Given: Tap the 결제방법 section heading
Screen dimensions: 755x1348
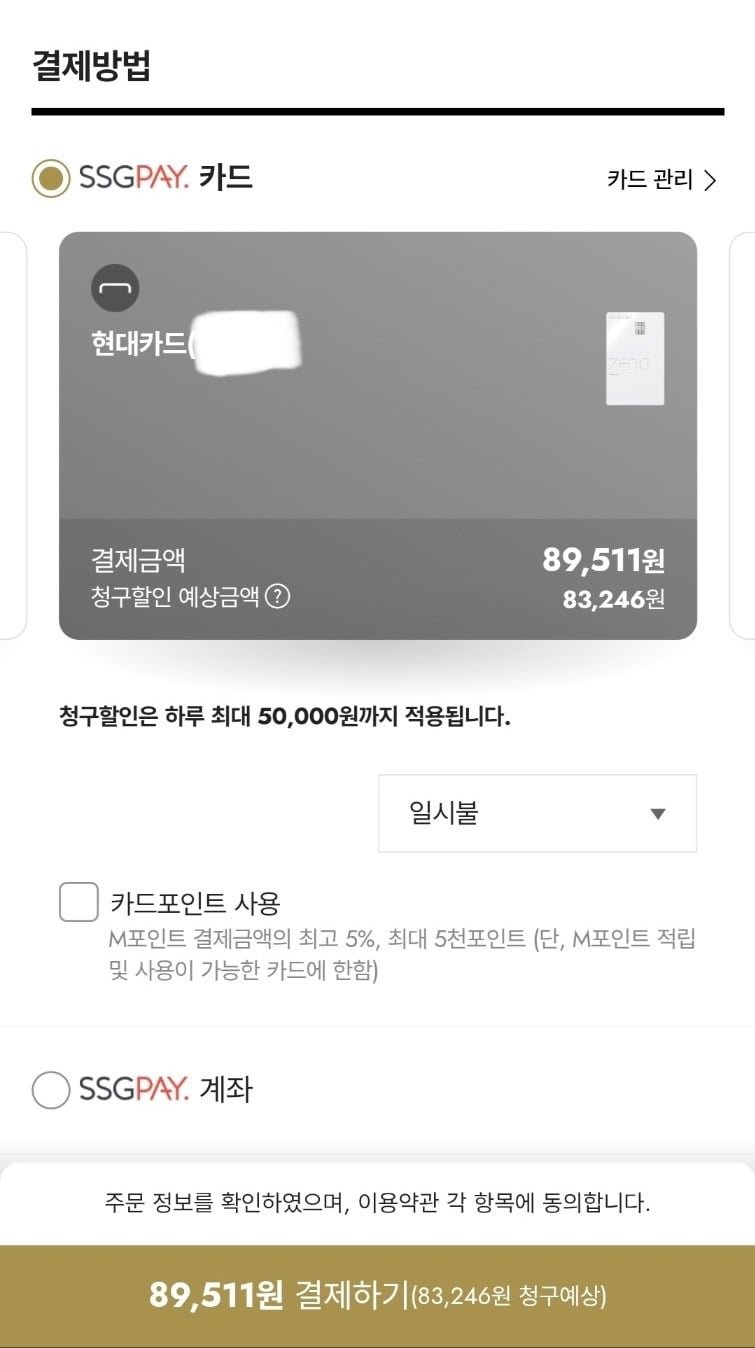Looking at the screenshot, I should click(x=91, y=66).
